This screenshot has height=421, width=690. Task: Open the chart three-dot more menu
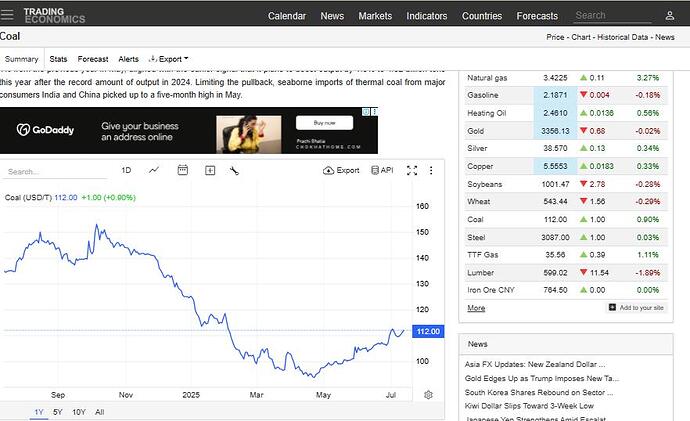429,171
